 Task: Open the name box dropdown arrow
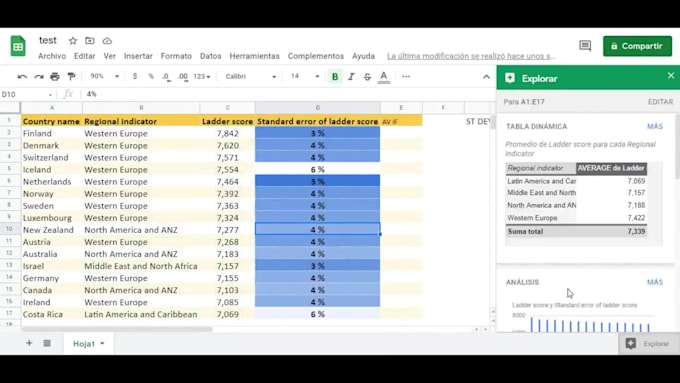50,95
